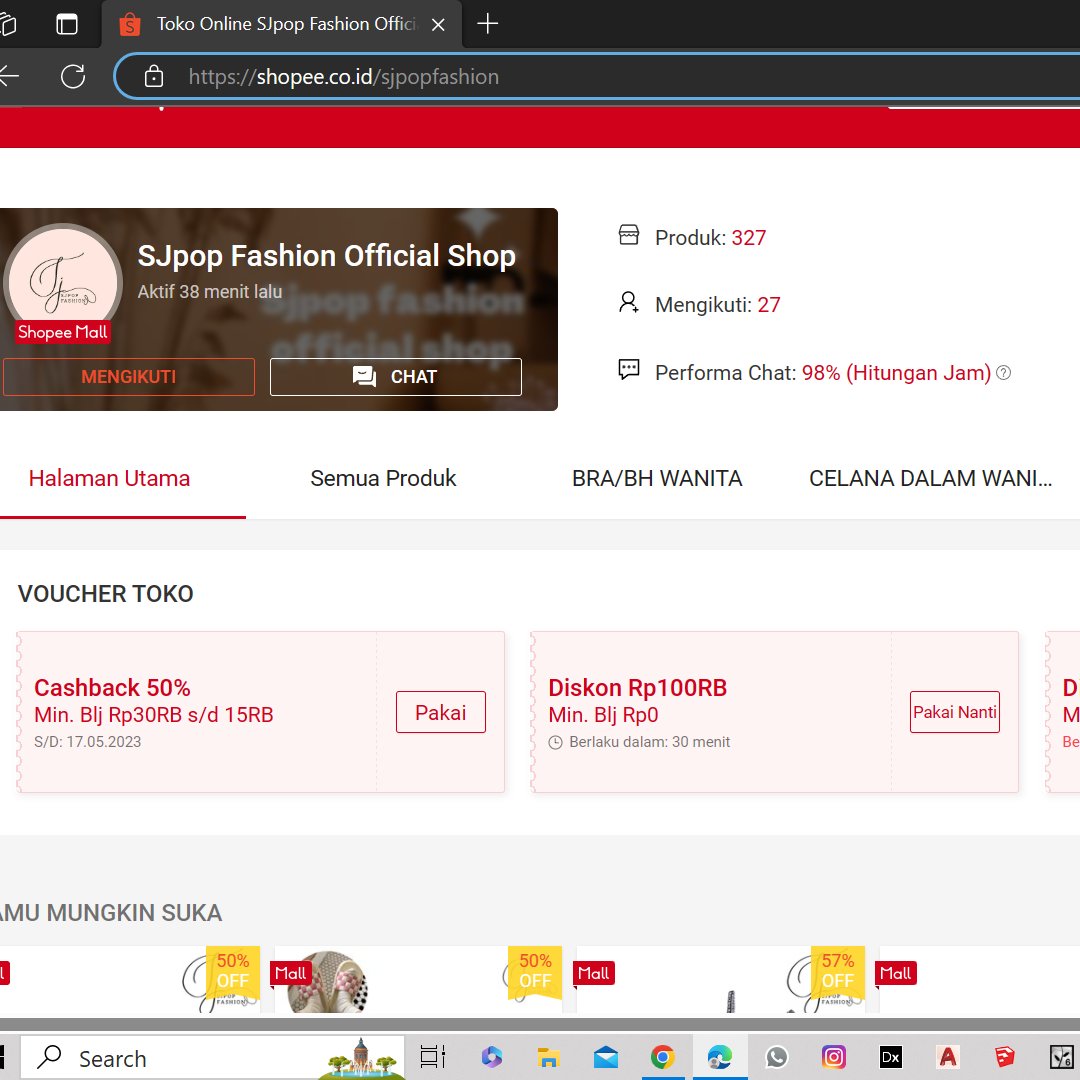Click the SJpop Fashion shop logo avatar
The height and width of the screenshot is (1080, 1080).
(63, 282)
